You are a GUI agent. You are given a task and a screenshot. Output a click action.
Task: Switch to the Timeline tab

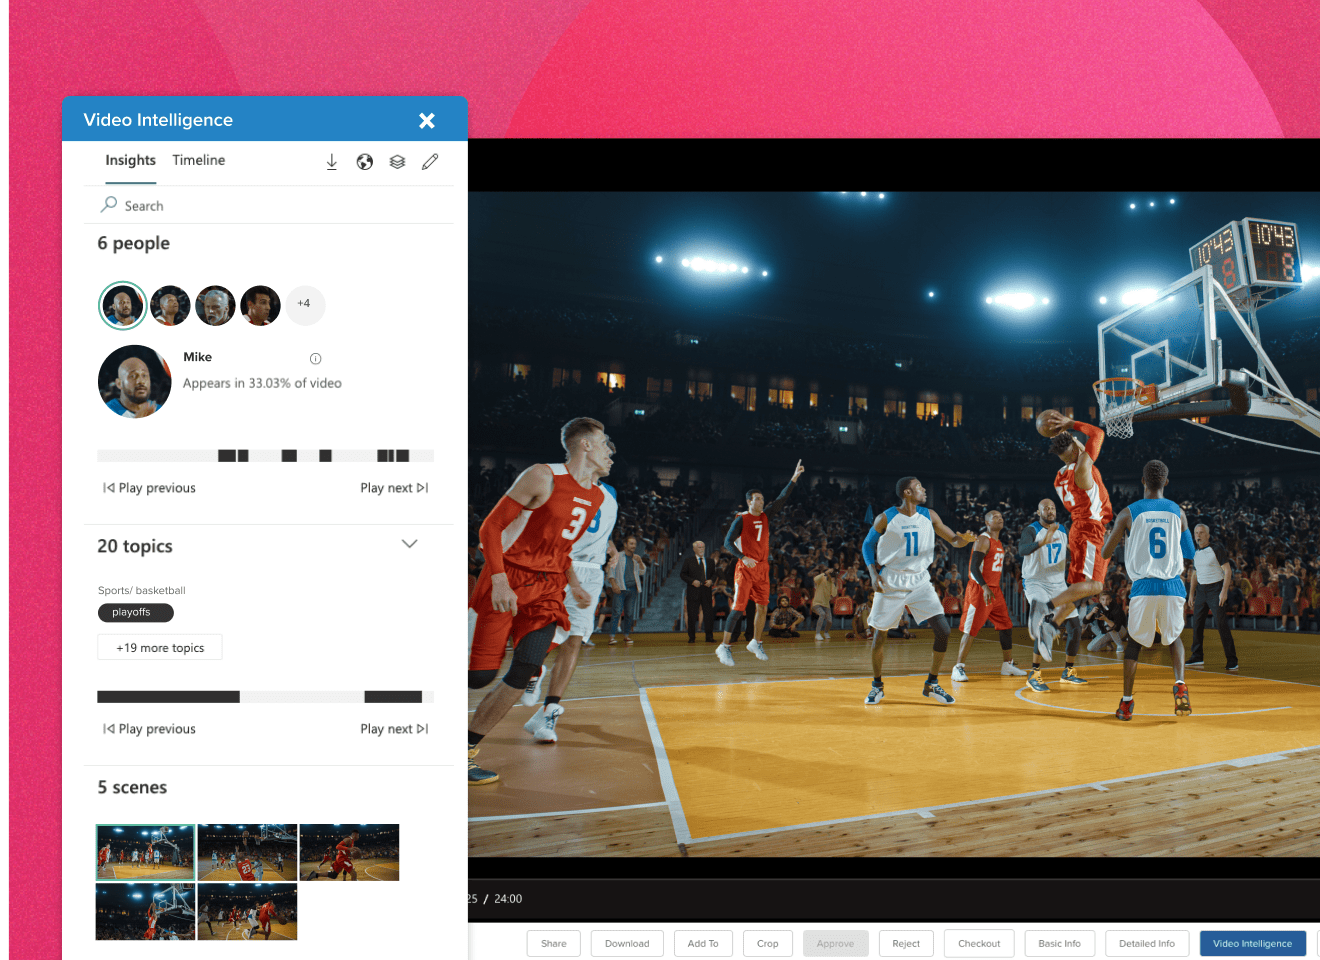coord(199,160)
